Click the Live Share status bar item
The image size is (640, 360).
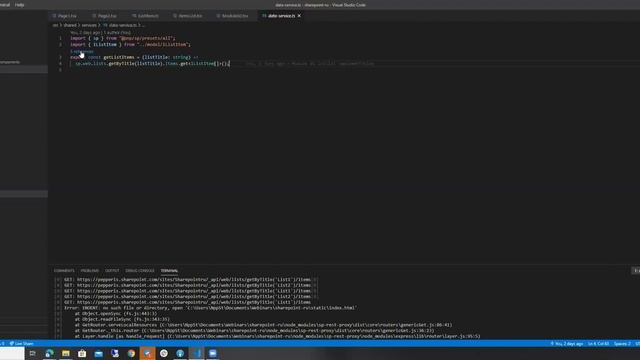click(22, 344)
